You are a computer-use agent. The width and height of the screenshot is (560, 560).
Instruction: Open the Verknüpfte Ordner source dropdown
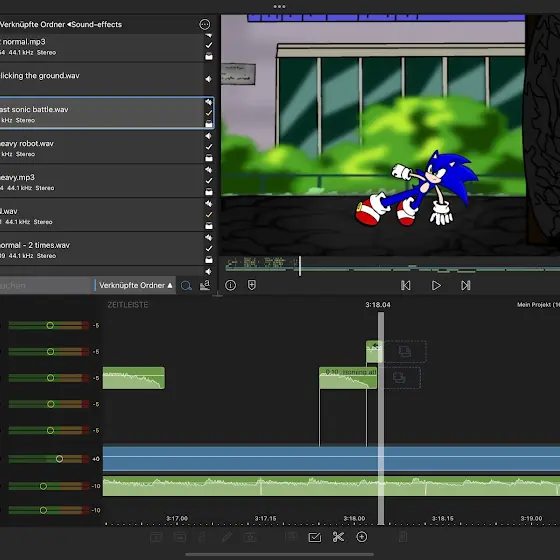tap(136, 285)
